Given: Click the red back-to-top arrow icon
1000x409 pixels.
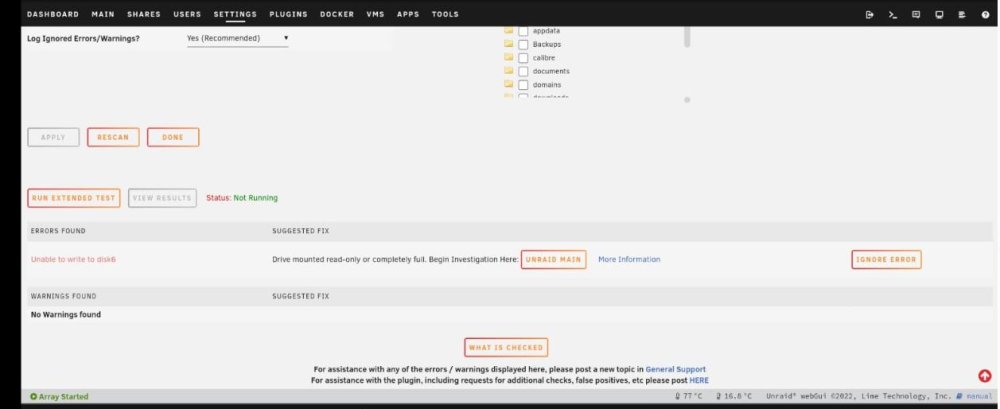Looking at the screenshot, I should [985, 376].
